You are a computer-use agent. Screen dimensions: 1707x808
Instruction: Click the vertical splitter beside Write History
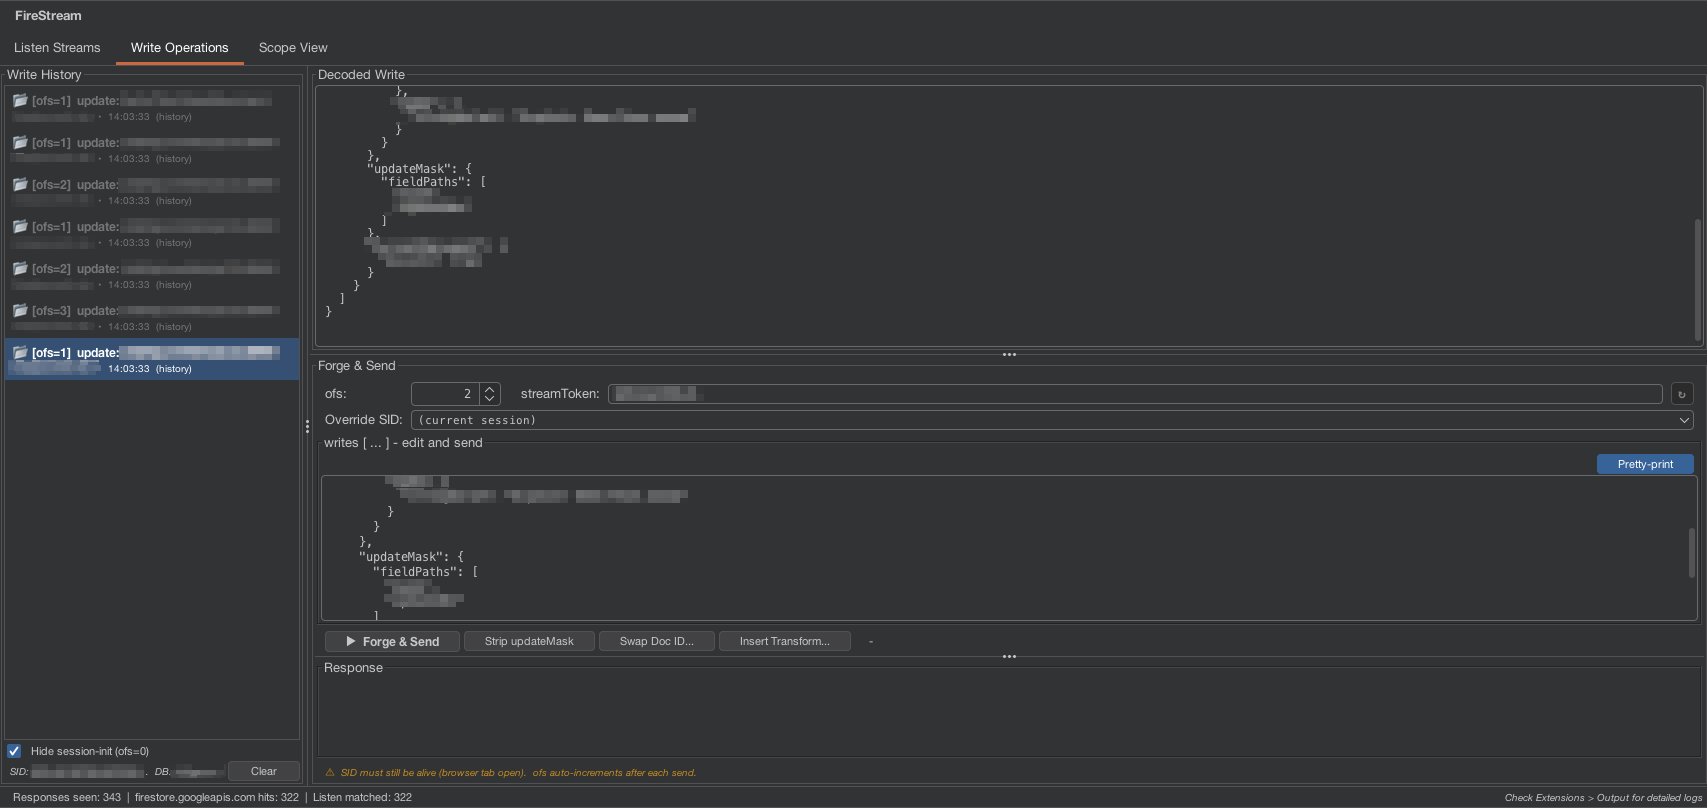point(307,426)
